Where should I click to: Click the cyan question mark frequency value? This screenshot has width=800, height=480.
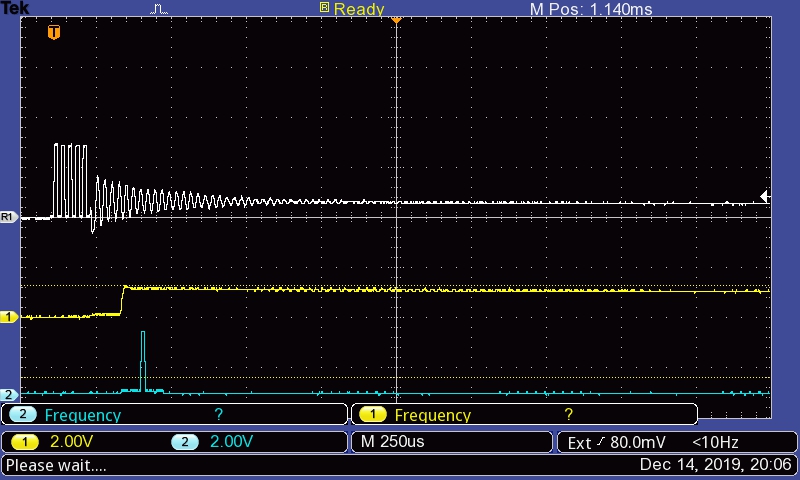[218, 414]
